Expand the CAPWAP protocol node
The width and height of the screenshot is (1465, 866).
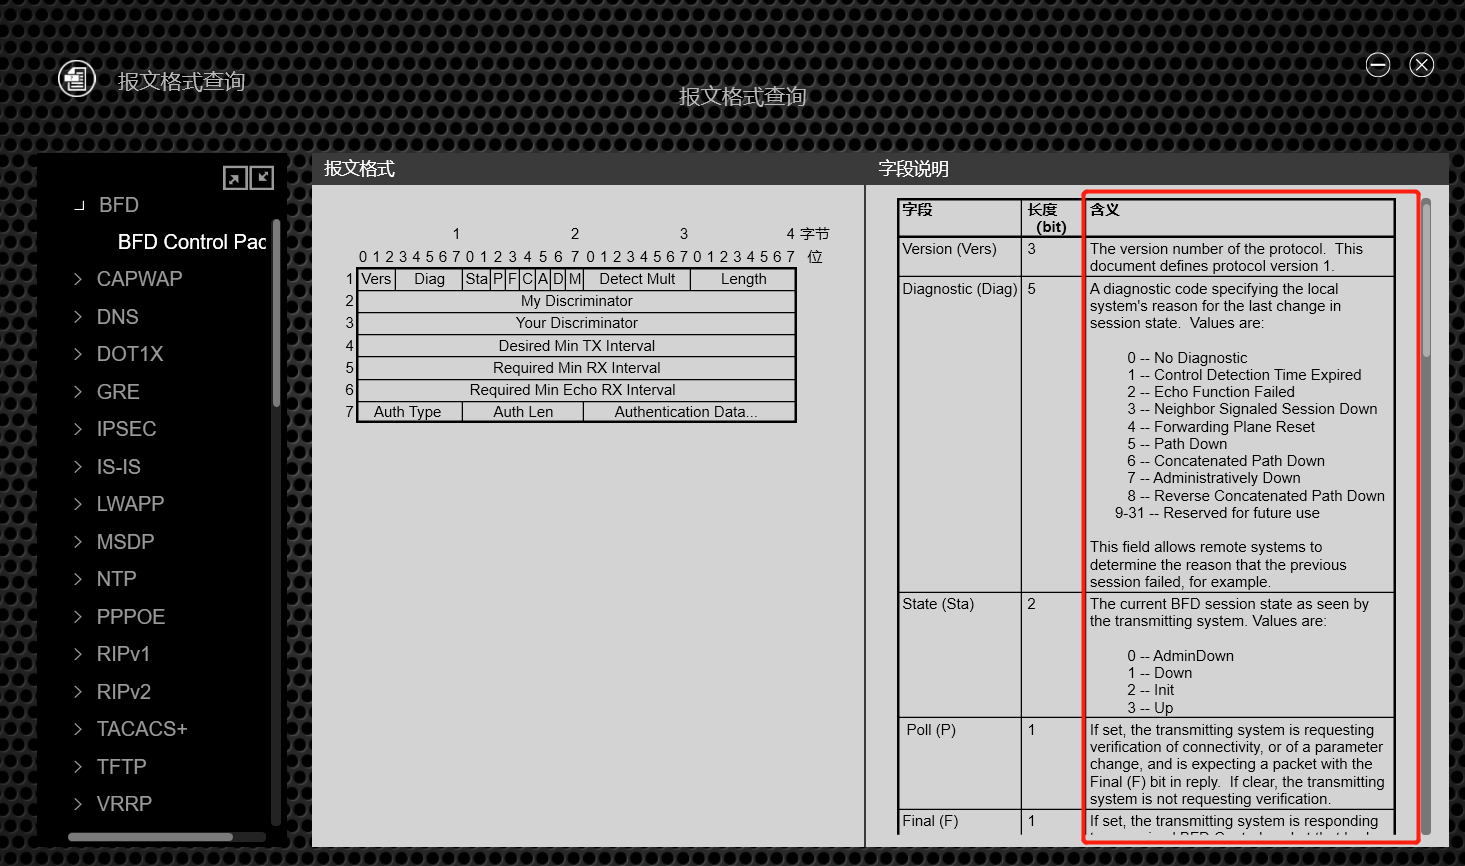(78, 279)
